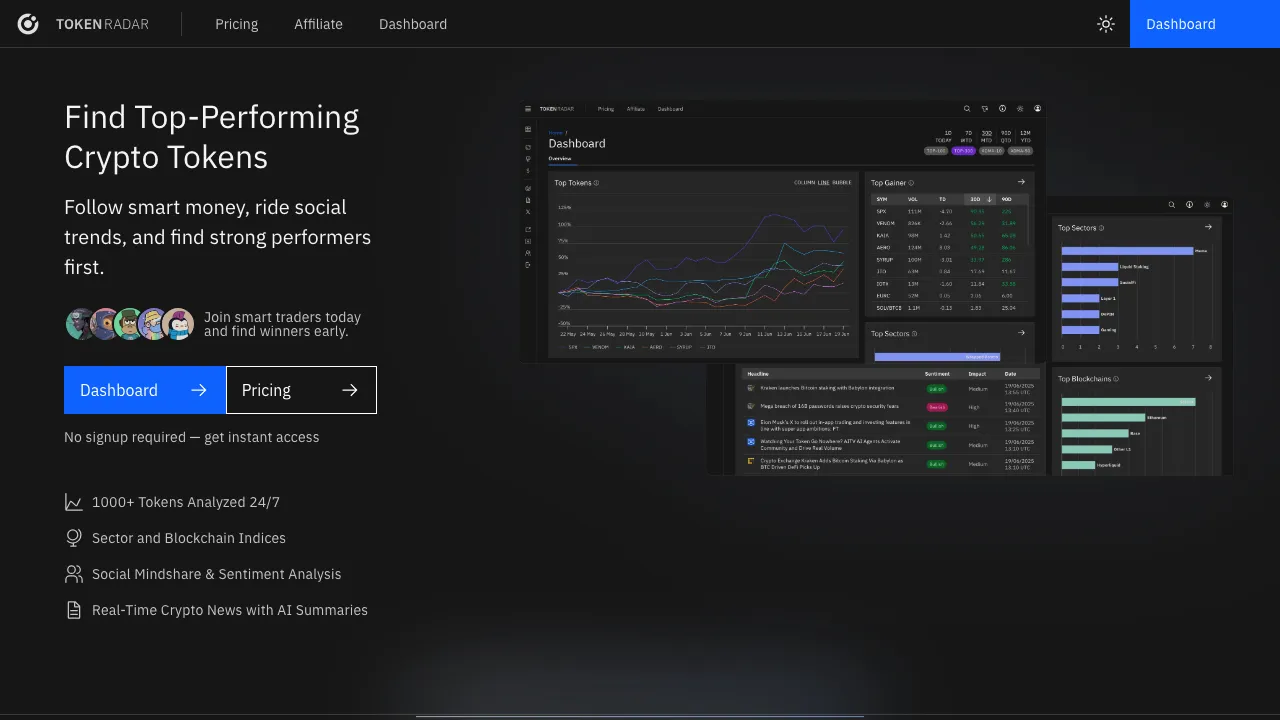This screenshot has height=720, width=1280.
Task: Switch to the Overview tab in the dashboard
Action: 559,158
